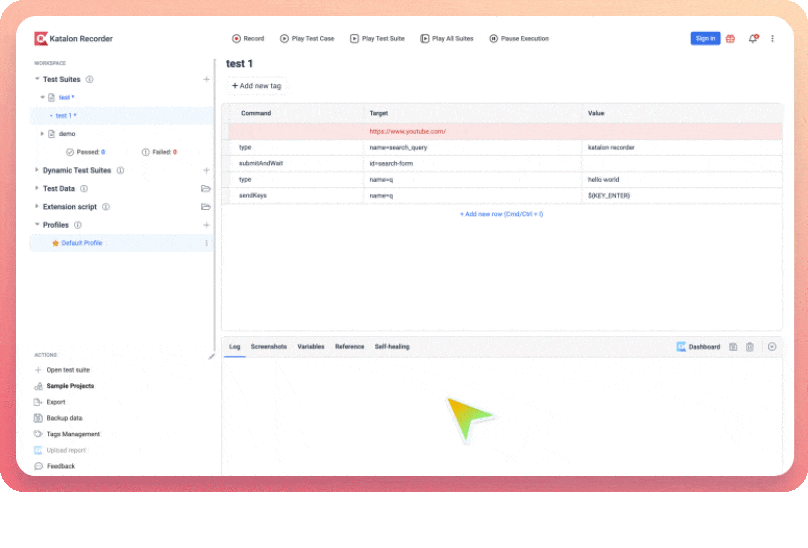Click the name=search_query target cell
The image size is (808, 548).
tap(473, 147)
